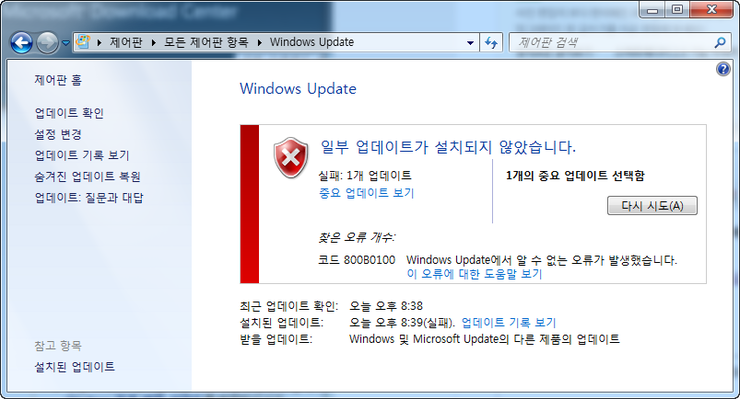The height and width of the screenshot is (399, 740).
Task: Expand arrow after the Control Panel icon
Action: (x=99, y=42)
